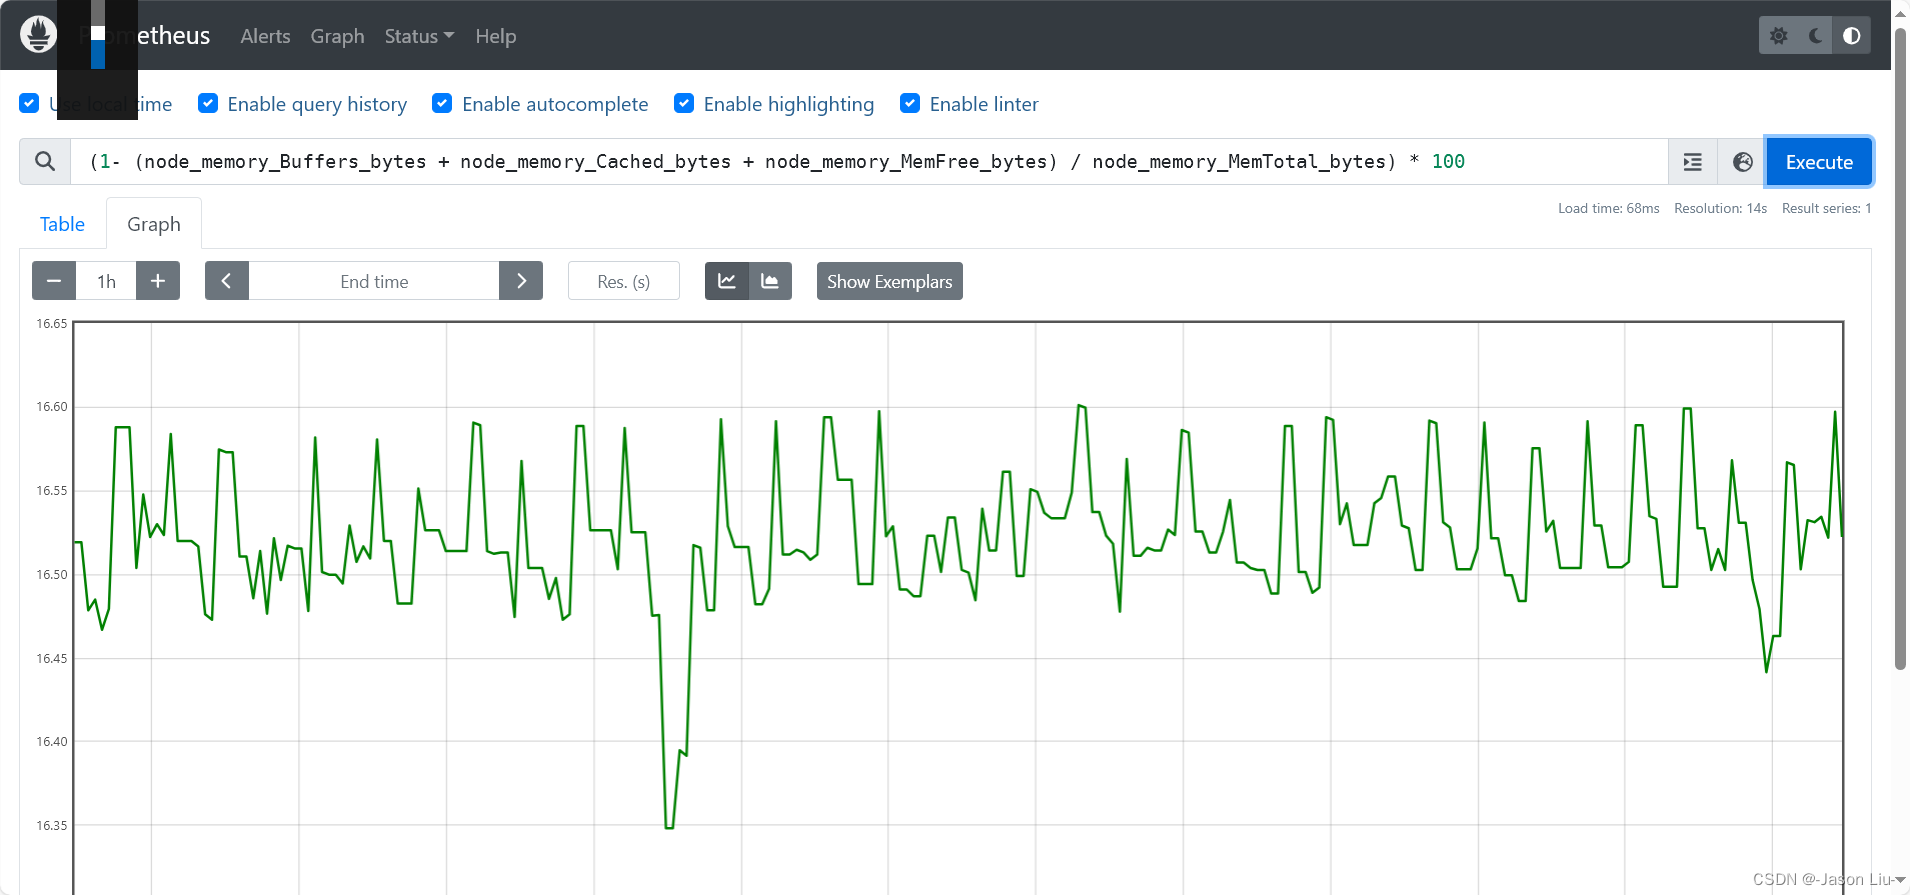Click the End time field
Viewport: 1910px width, 895px height.
pos(374,281)
